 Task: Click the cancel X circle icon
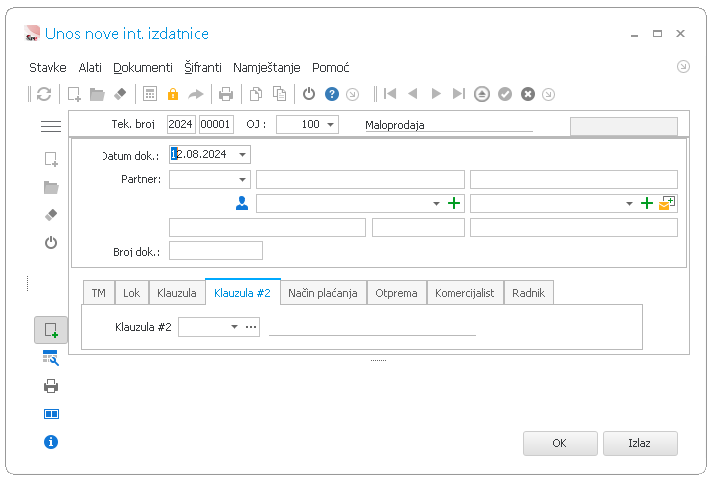[x=528, y=94]
